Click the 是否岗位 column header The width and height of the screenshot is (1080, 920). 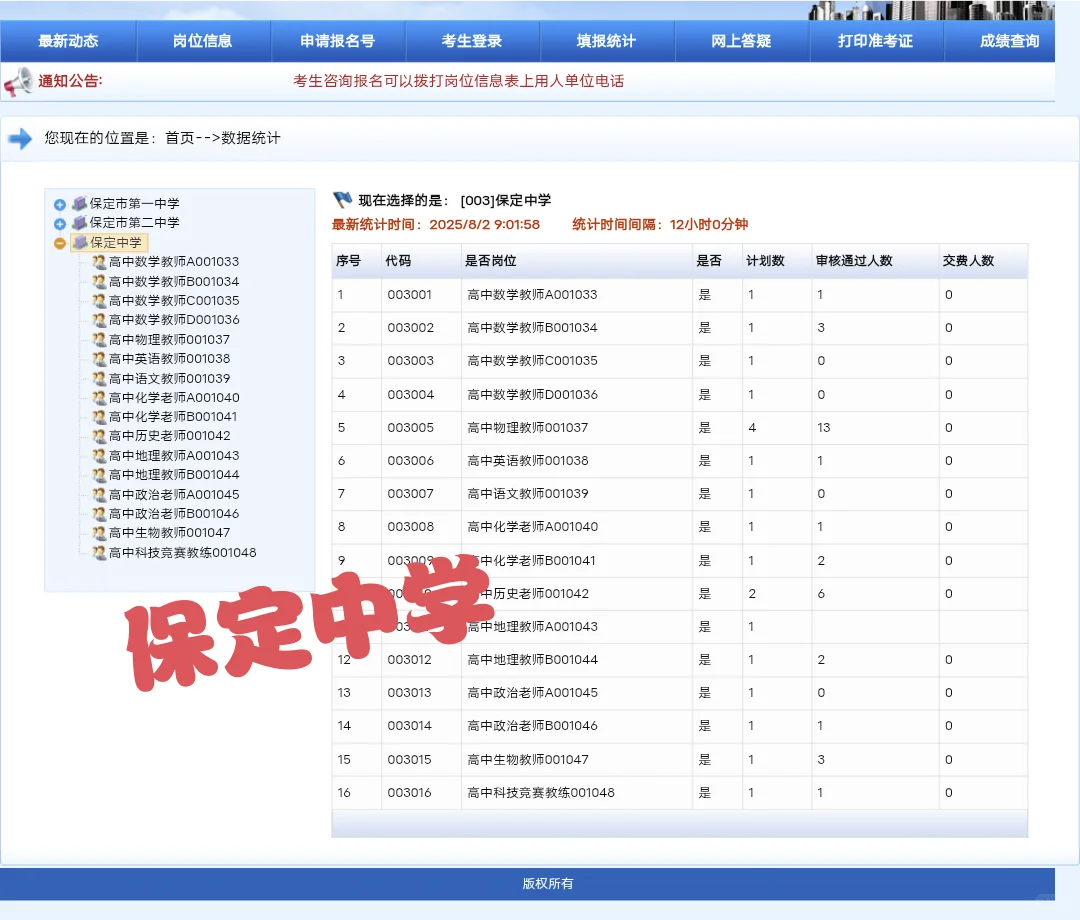(490, 261)
